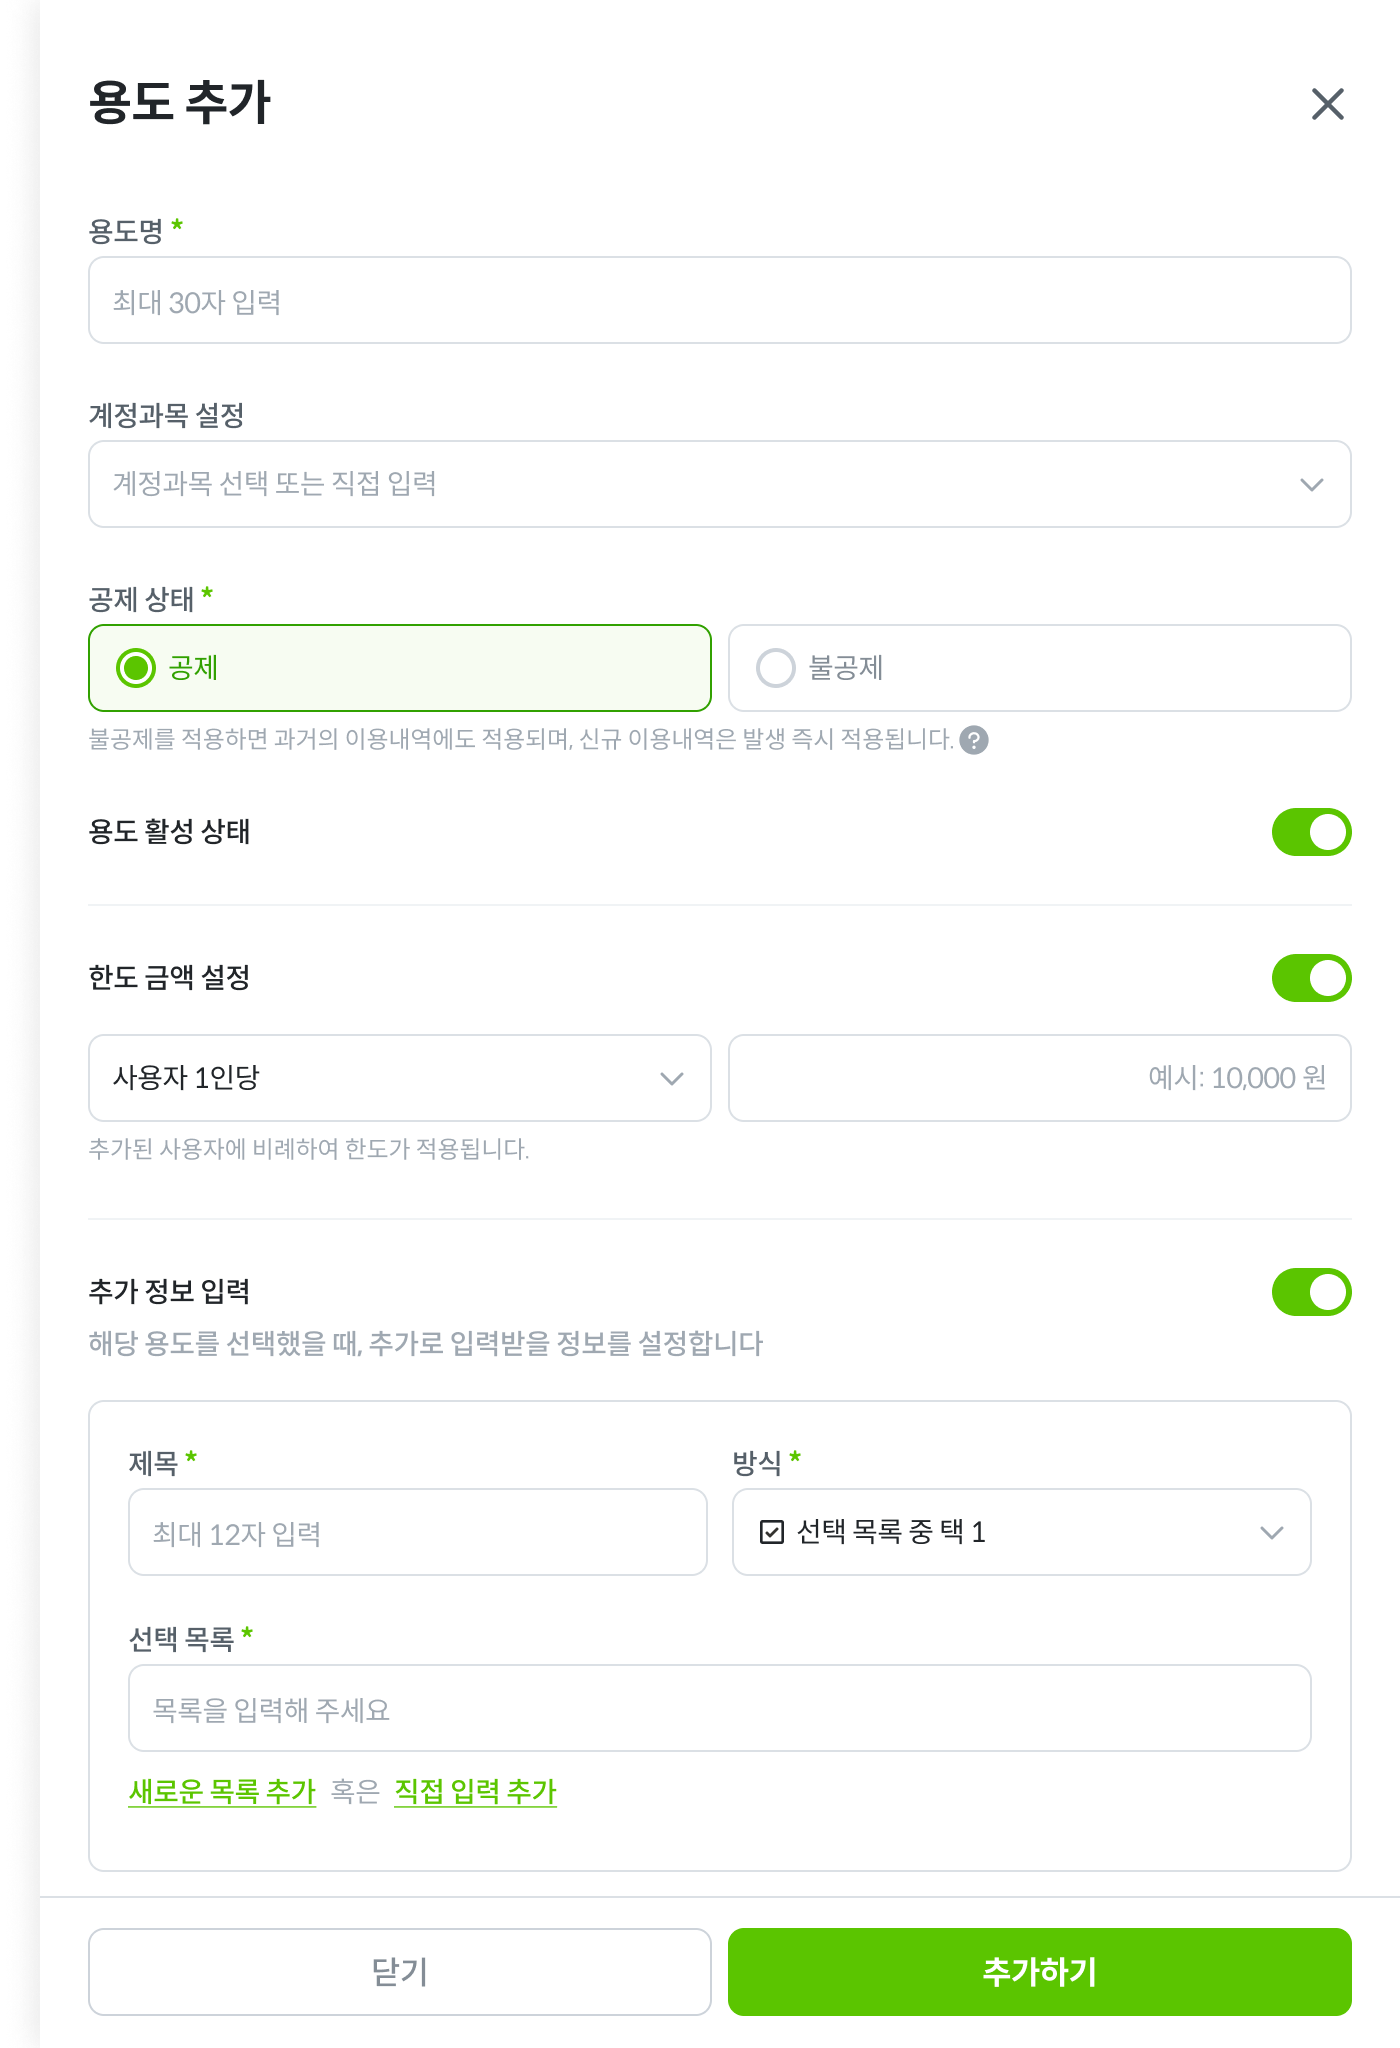
Task: Close the 용도 추가 dialog with X icon
Action: click(x=1327, y=104)
